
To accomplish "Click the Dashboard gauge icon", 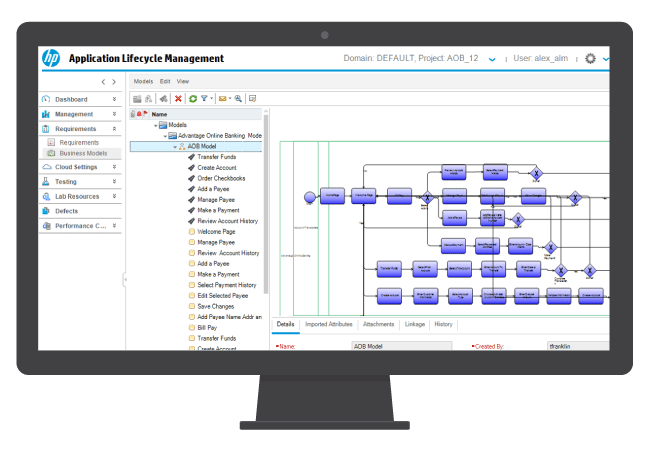I will [46, 99].
